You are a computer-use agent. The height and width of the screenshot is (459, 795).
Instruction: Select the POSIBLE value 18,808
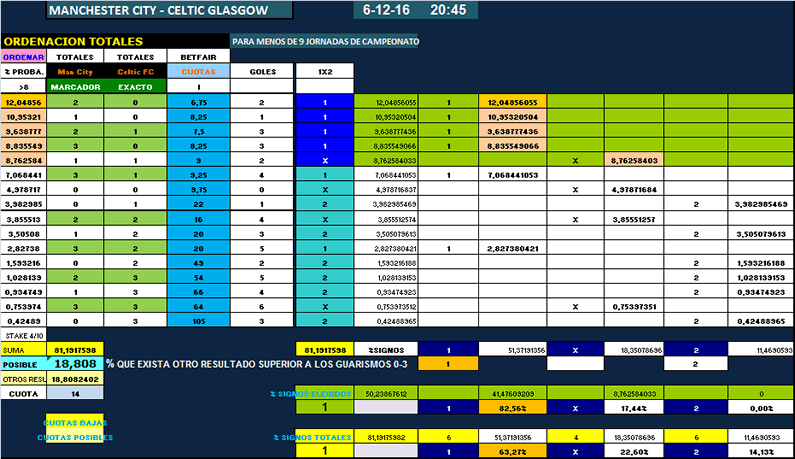click(x=75, y=364)
